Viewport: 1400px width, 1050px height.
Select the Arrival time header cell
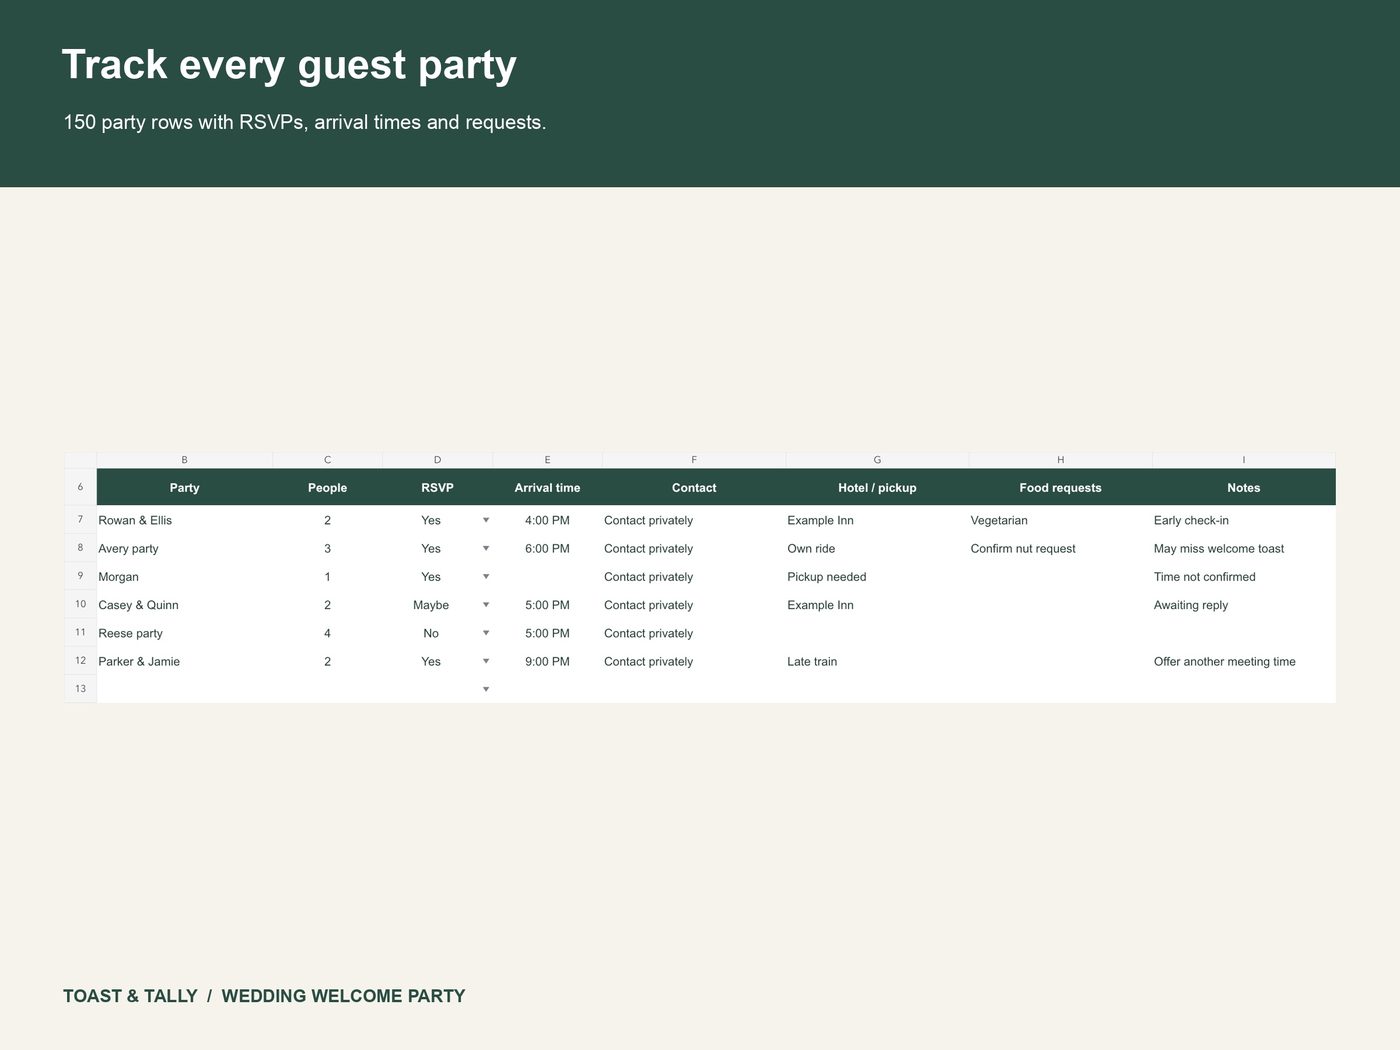[547, 487]
